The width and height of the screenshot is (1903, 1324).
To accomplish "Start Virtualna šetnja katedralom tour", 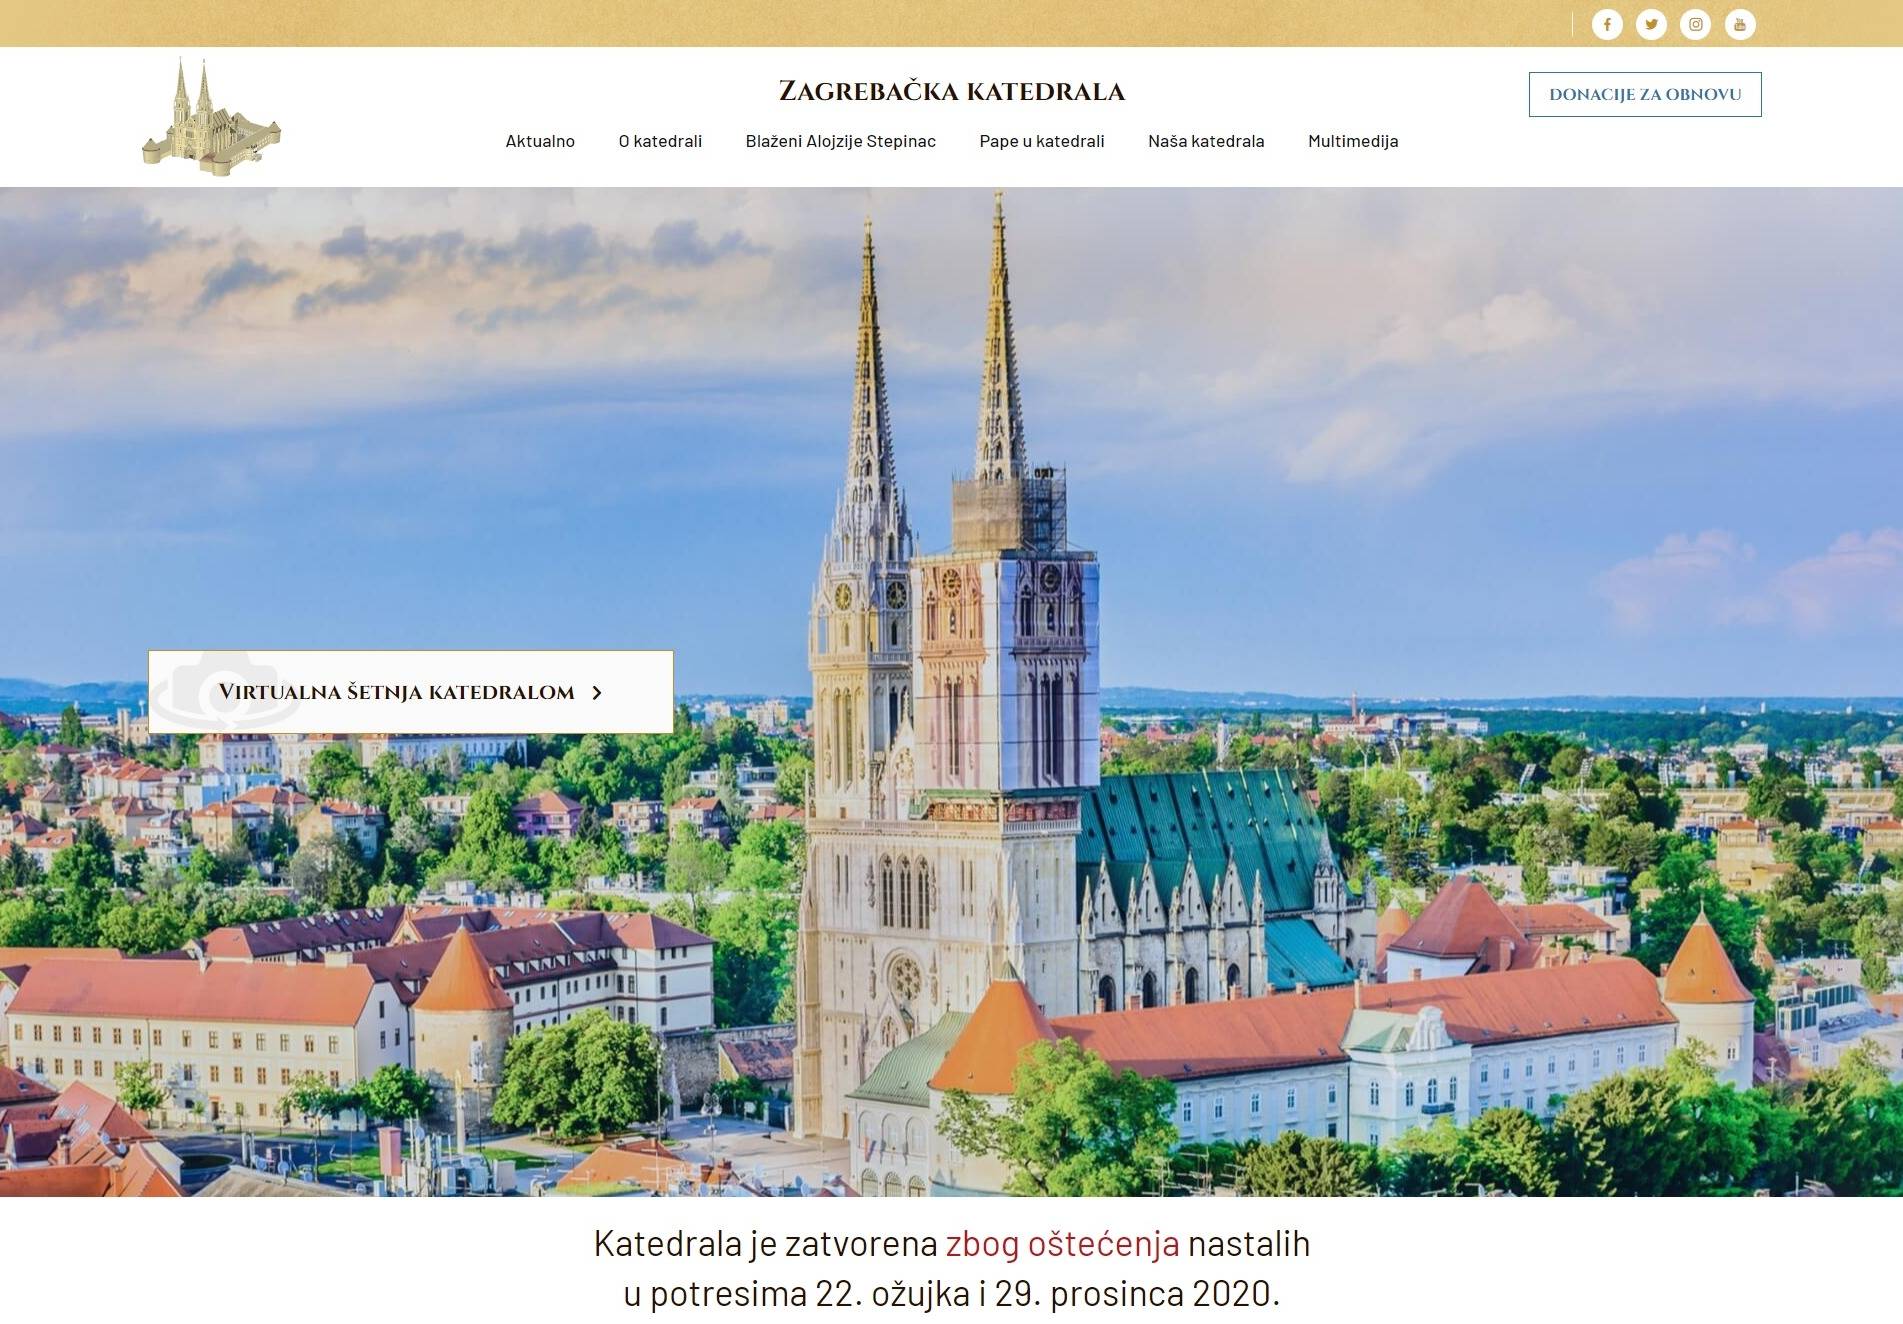I will (411, 692).
